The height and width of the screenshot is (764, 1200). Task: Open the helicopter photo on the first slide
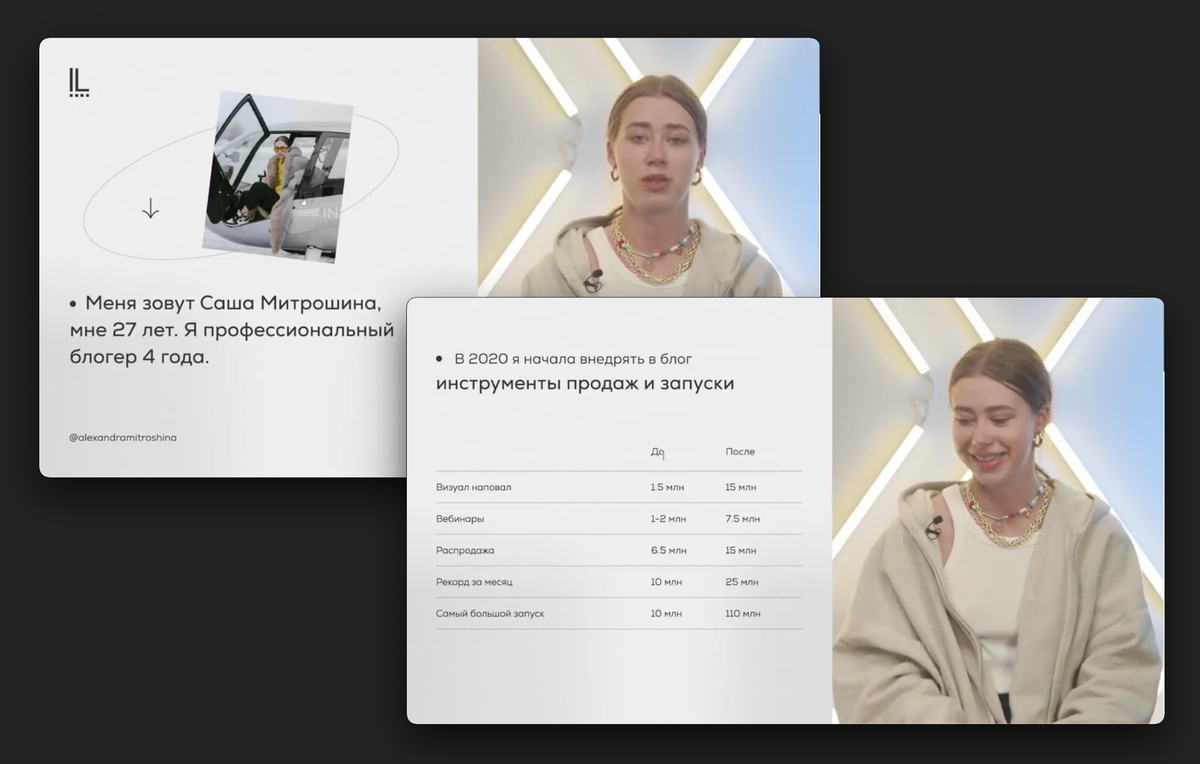point(277,176)
